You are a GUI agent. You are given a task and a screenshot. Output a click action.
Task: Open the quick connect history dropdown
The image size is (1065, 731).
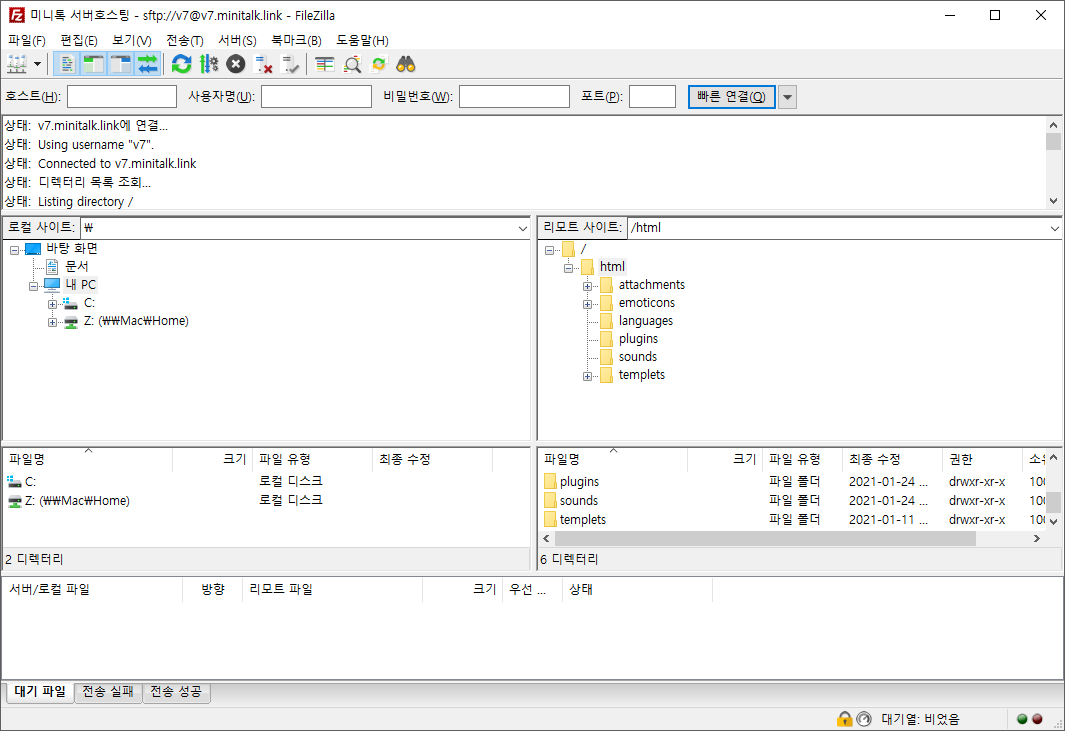[787, 96]
